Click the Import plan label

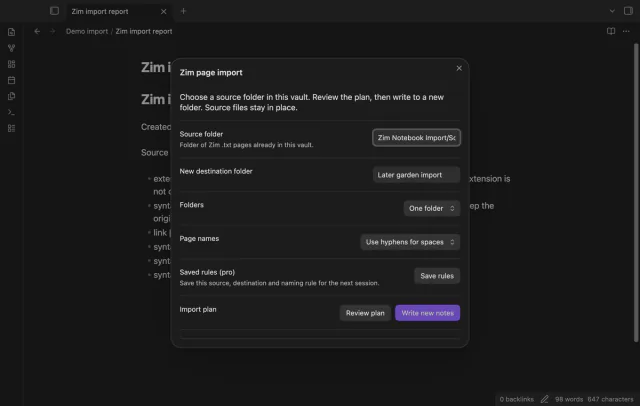point(198,309)
